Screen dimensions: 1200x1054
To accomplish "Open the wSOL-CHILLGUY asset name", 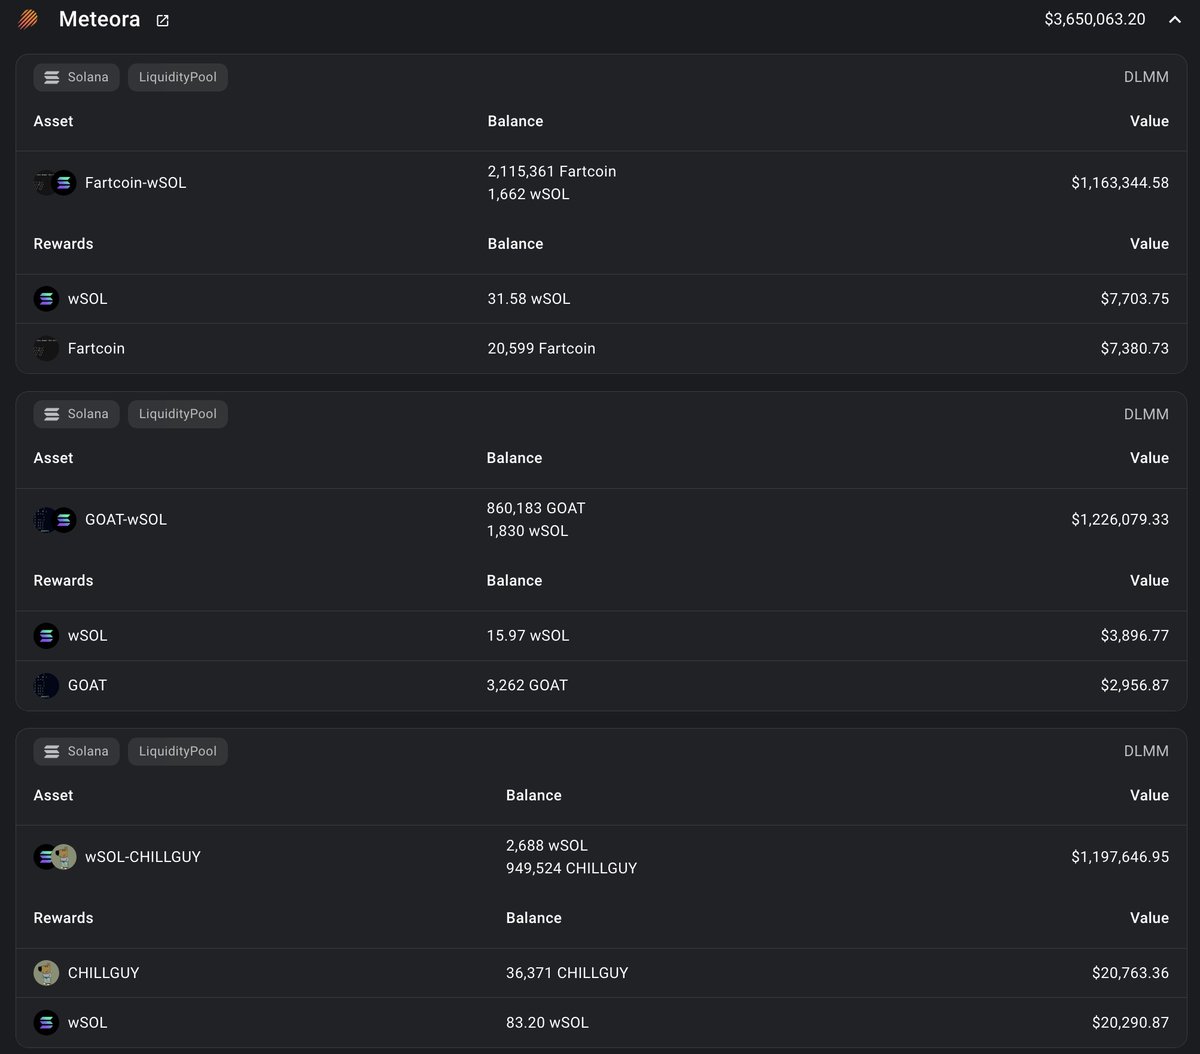I will point(143,857).
